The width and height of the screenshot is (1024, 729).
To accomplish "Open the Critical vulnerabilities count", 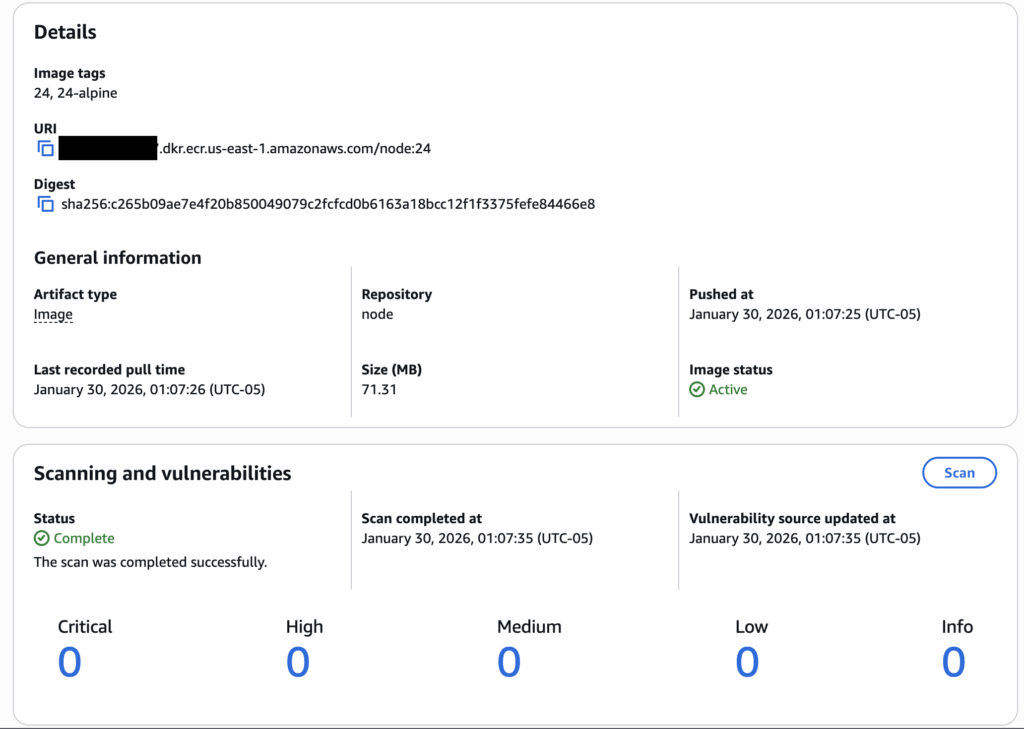I will point(69,662).
